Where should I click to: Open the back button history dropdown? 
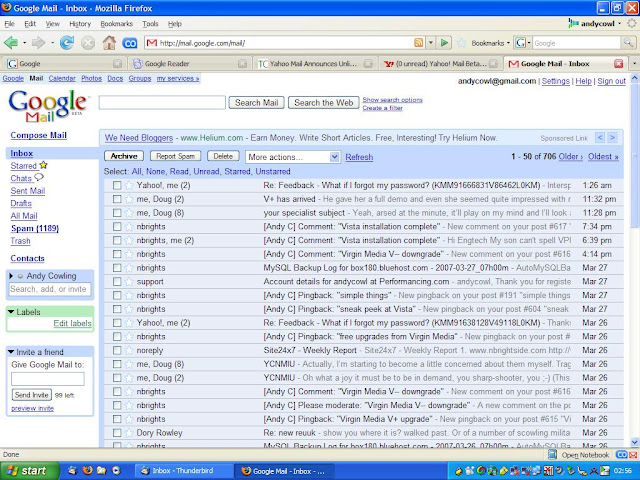(24, 42)
